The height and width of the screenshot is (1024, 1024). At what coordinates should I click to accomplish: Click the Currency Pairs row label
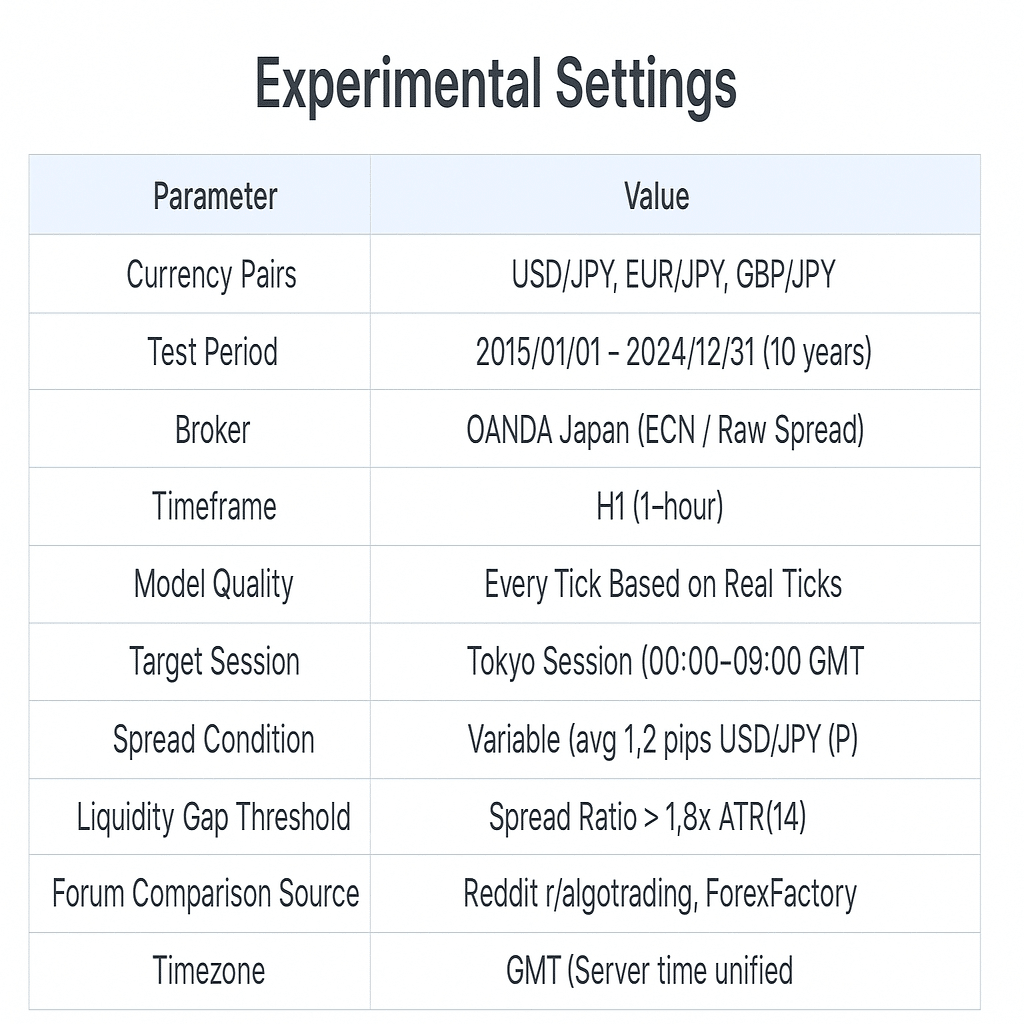(x=211, y=274)
